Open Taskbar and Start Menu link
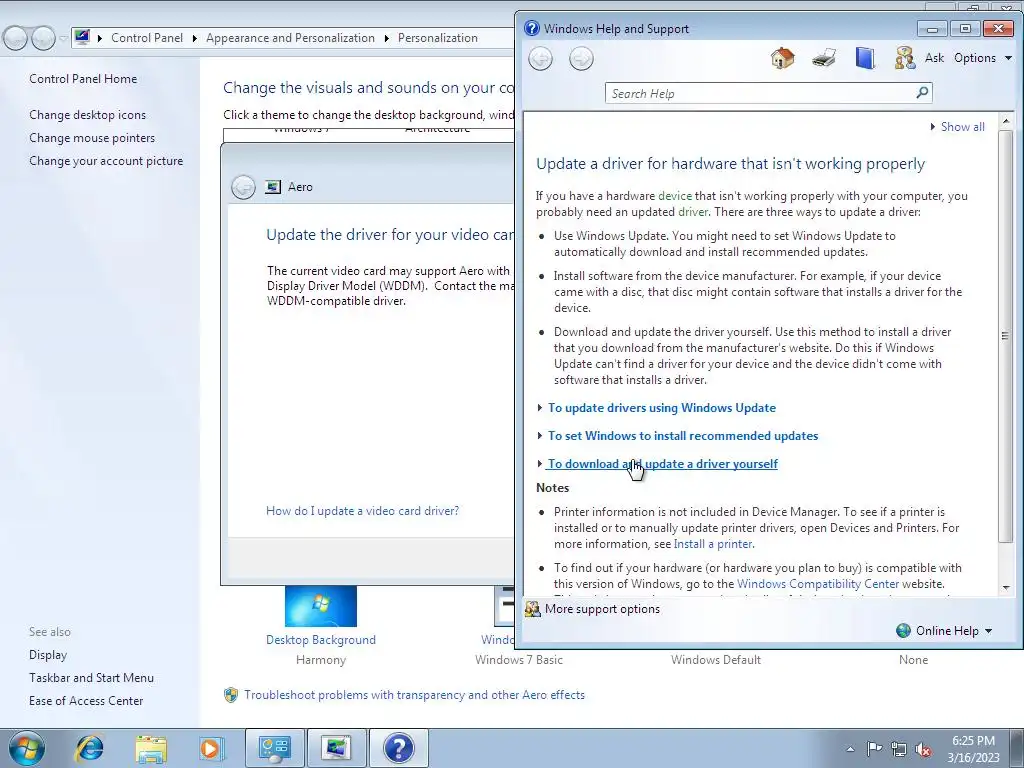Viewport: 1024px width, 768px height. [x=91, y=678]
